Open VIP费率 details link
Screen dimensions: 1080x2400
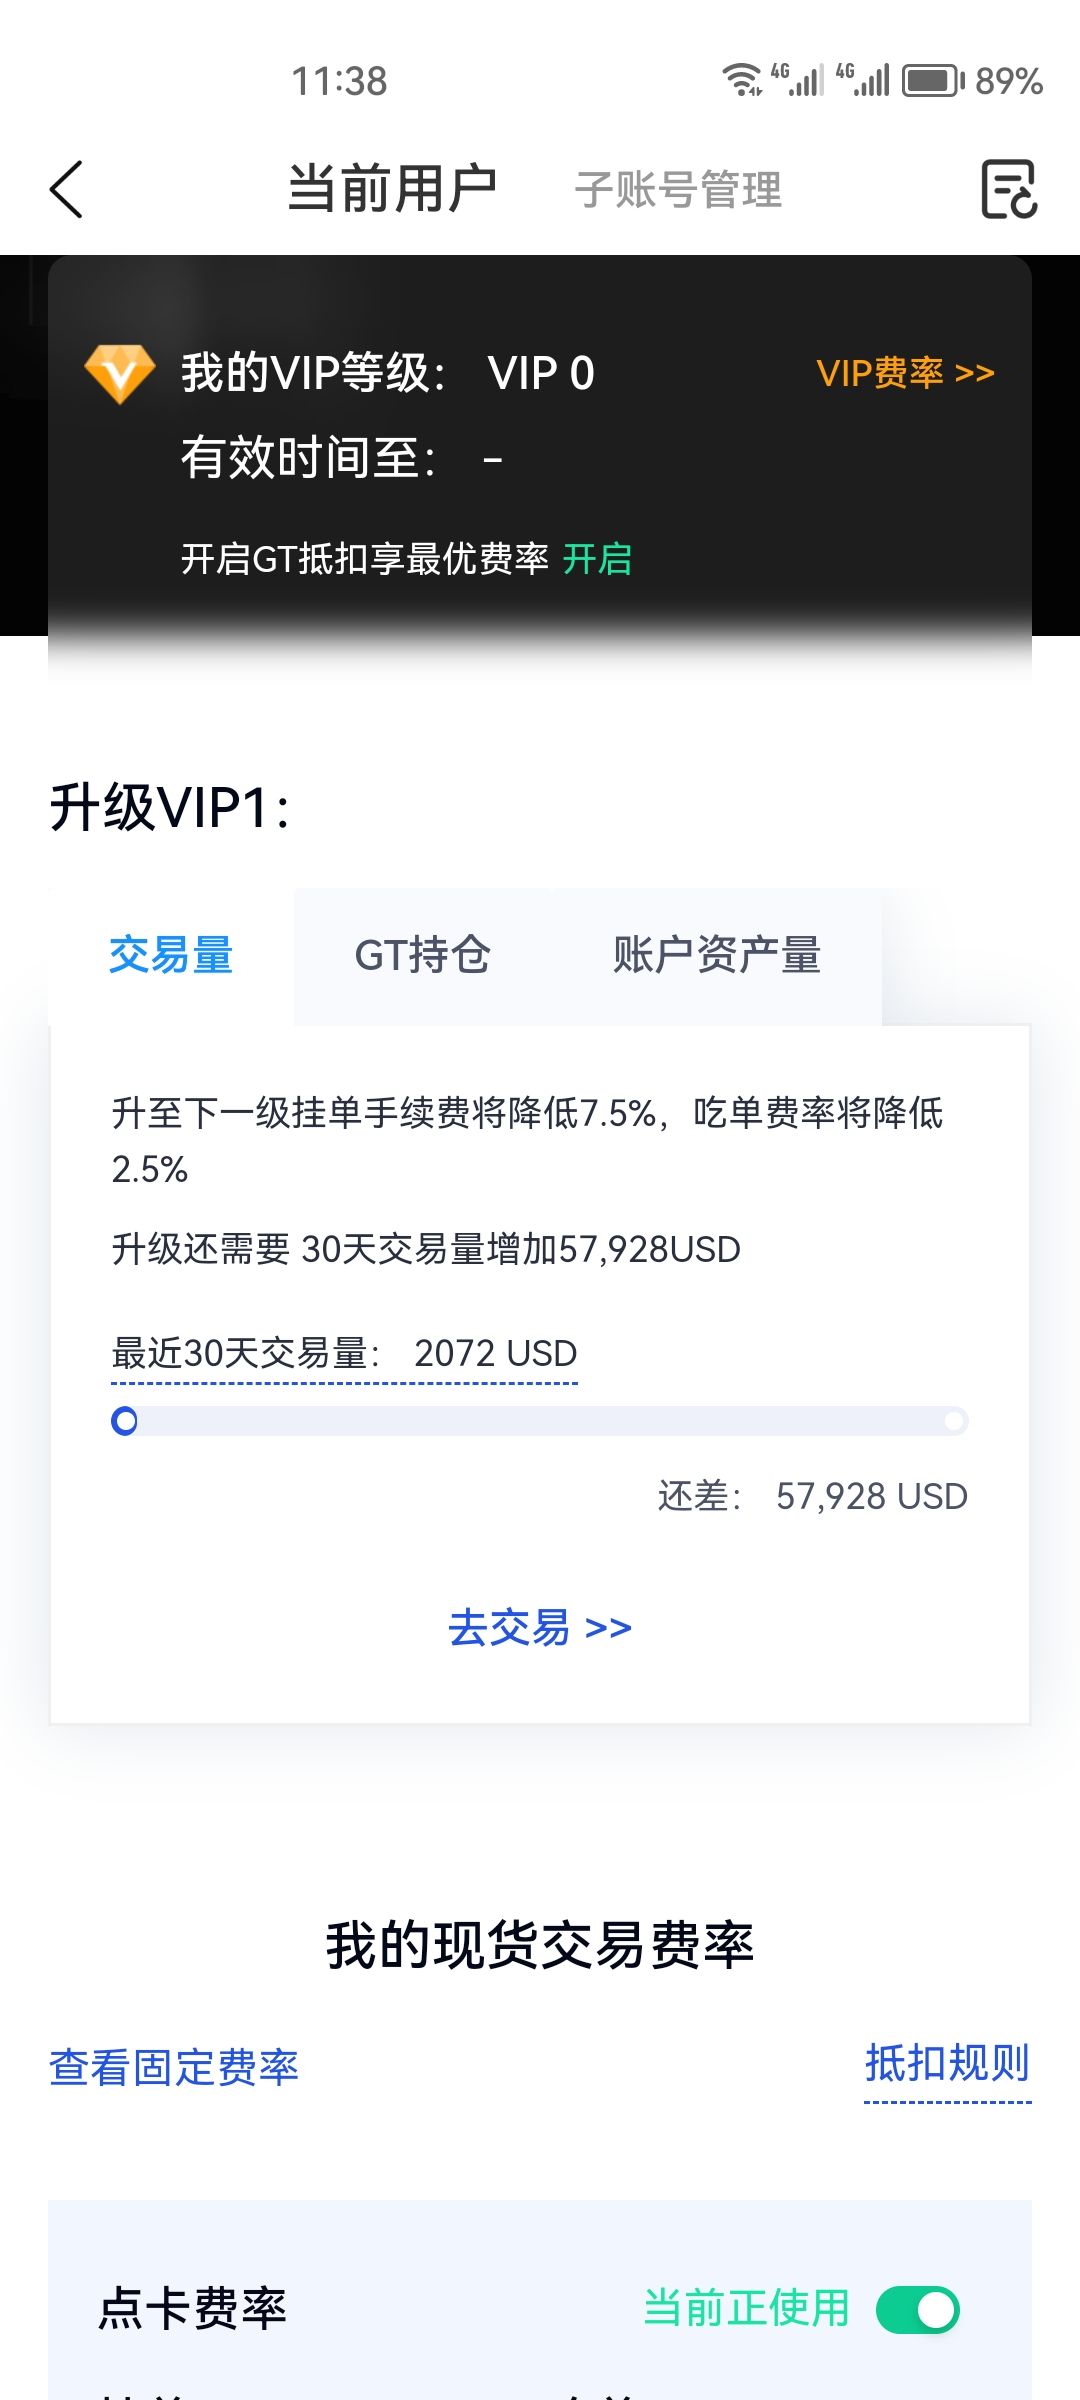(905, 373)
